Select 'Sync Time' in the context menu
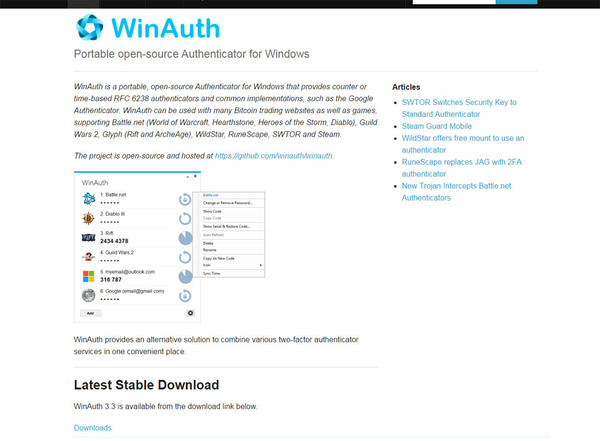The width and height of the screenshot is (600, 441). click(x=212, y=273)
